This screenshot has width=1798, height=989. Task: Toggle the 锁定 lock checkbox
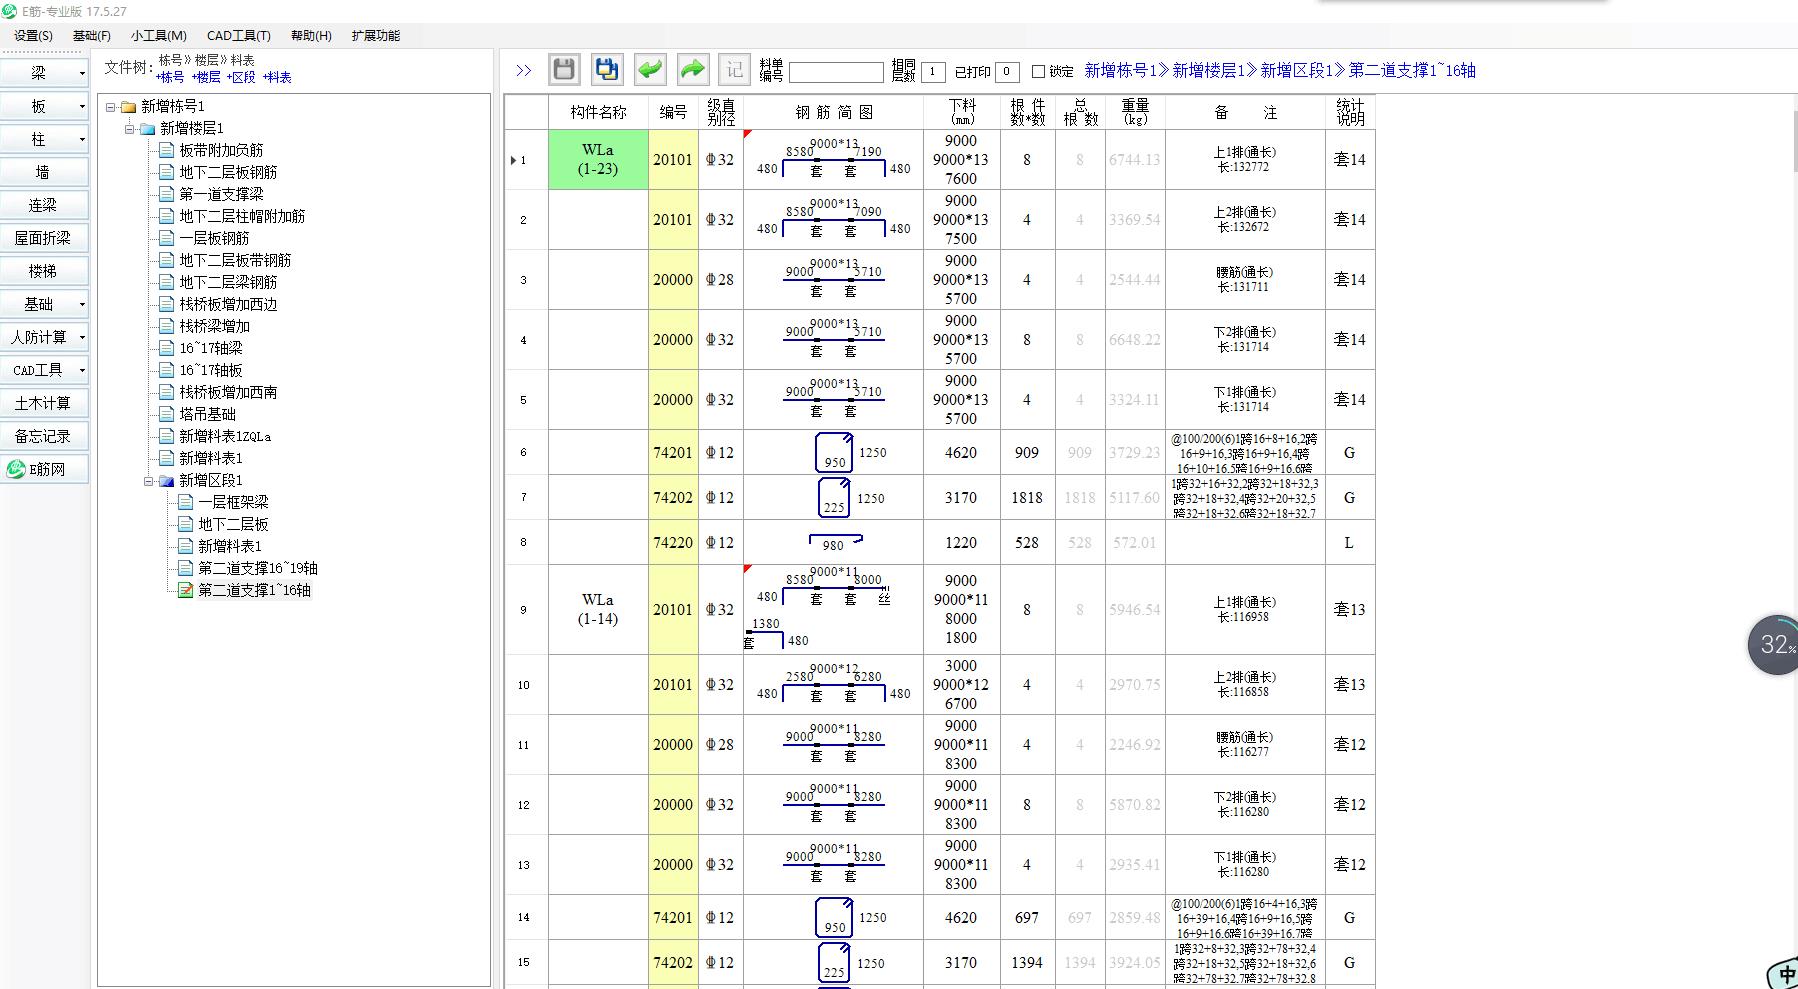point(1038,72)
